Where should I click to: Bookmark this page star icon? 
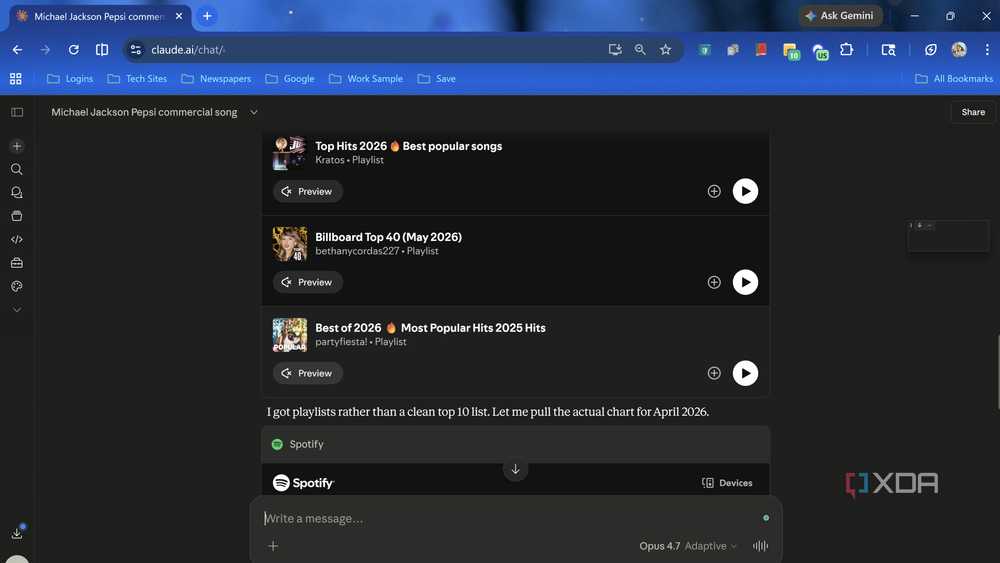(665, 50)
